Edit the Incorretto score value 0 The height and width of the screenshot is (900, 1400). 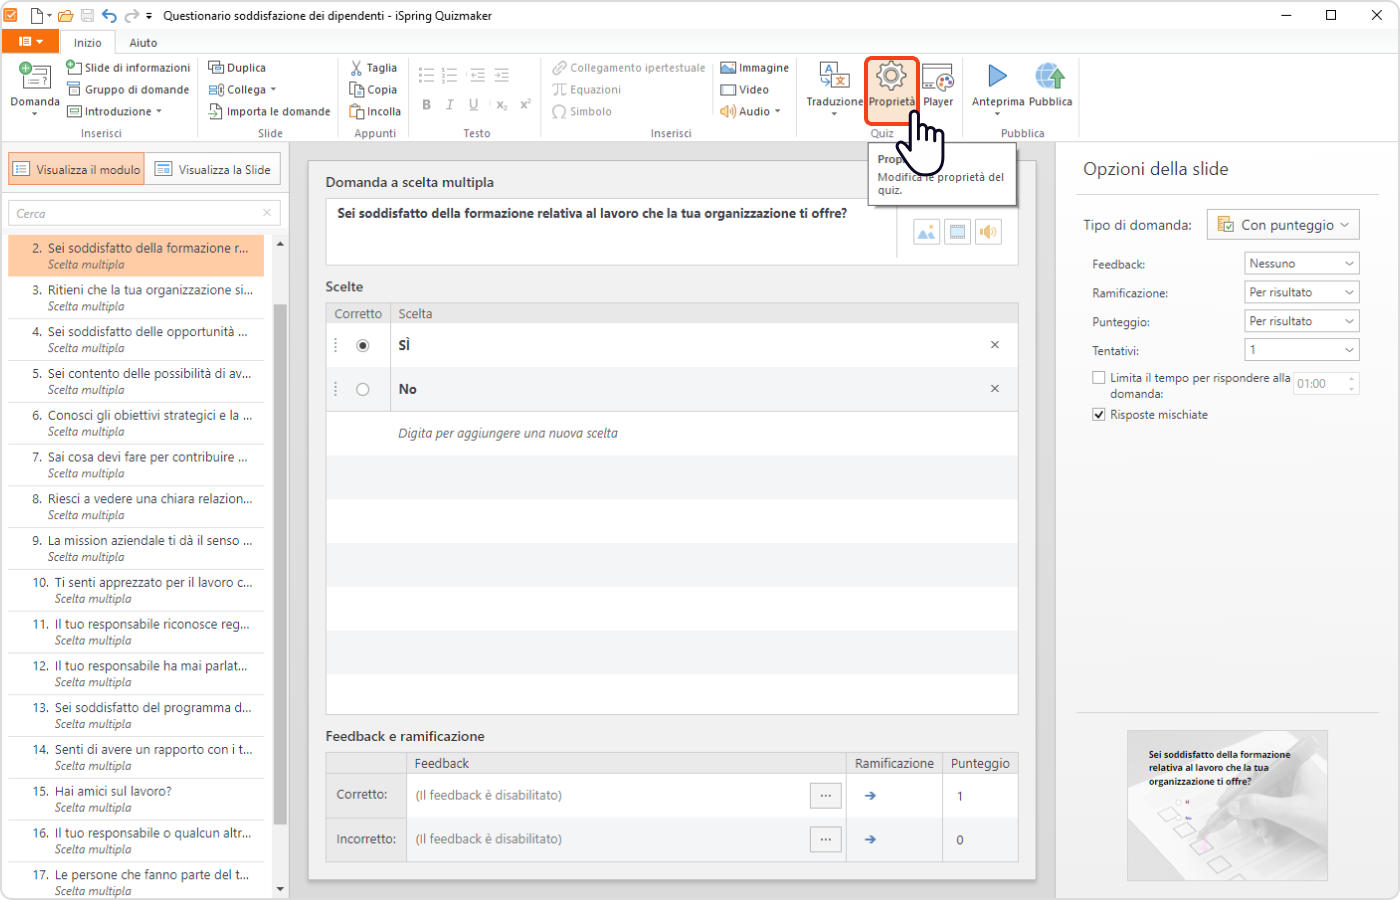980,840
